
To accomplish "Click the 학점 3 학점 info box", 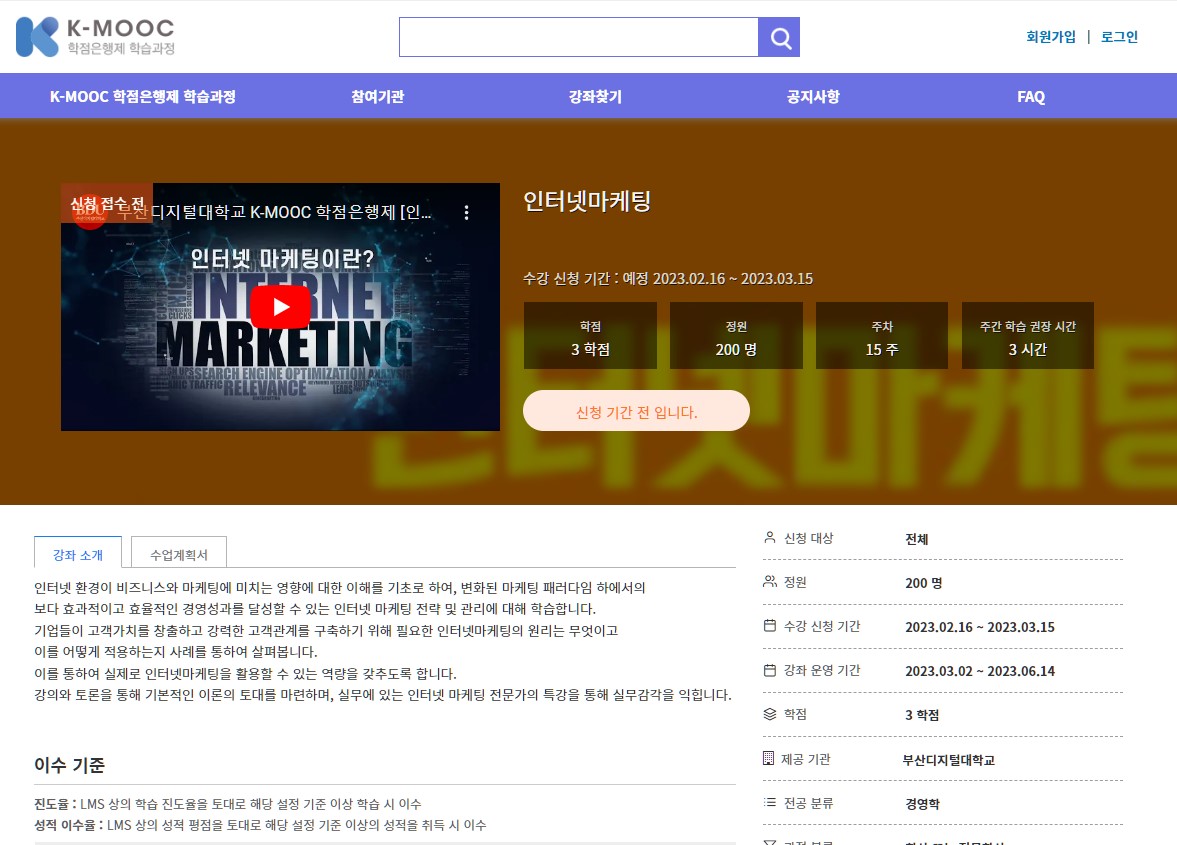I will pyautogui.click(x=590, y=335).
